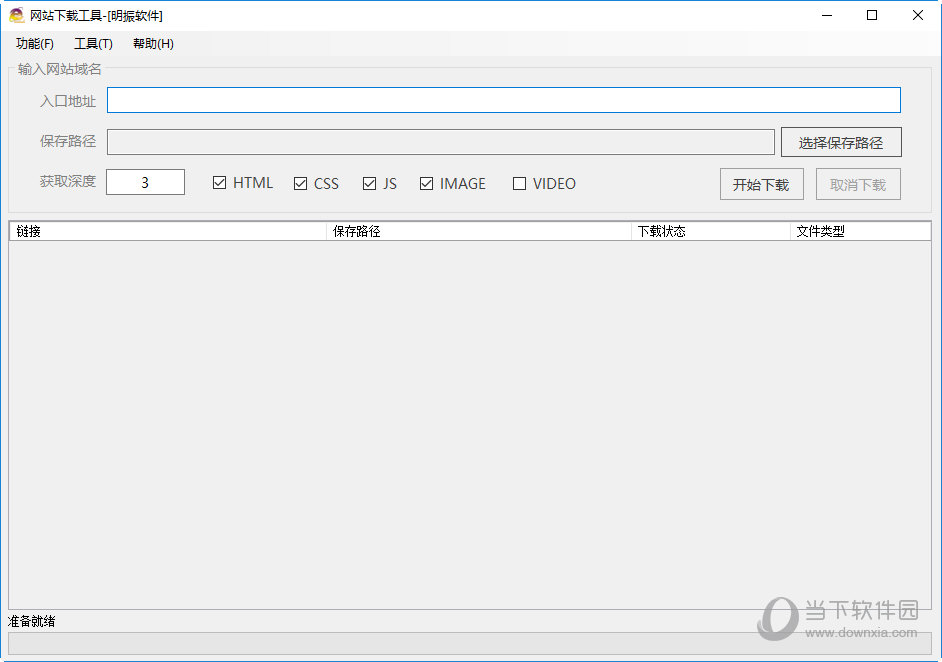Image resolution: width=942 pixels, height=662 pixels.
Task: Click the 取消下载 cancel button
Action: click(x=858, y=184)
